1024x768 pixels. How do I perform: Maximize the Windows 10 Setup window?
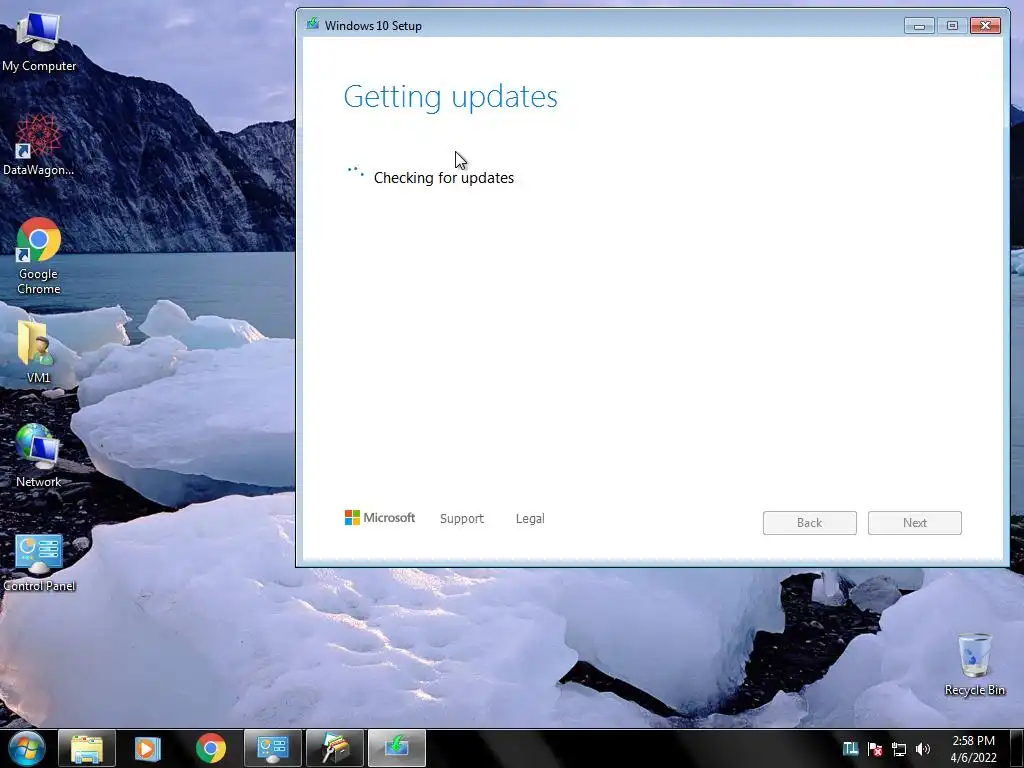point(952,25)
